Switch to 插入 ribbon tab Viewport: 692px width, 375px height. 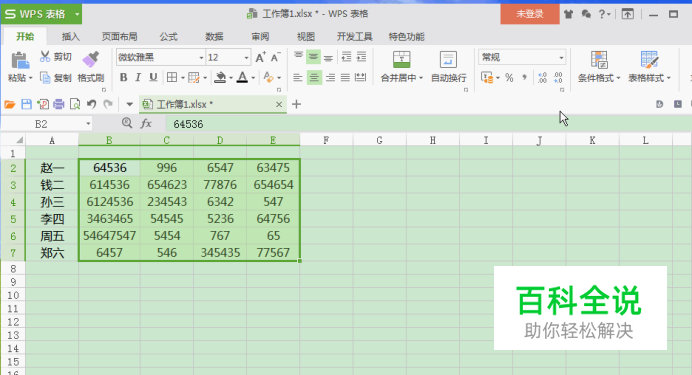point(71,37)
